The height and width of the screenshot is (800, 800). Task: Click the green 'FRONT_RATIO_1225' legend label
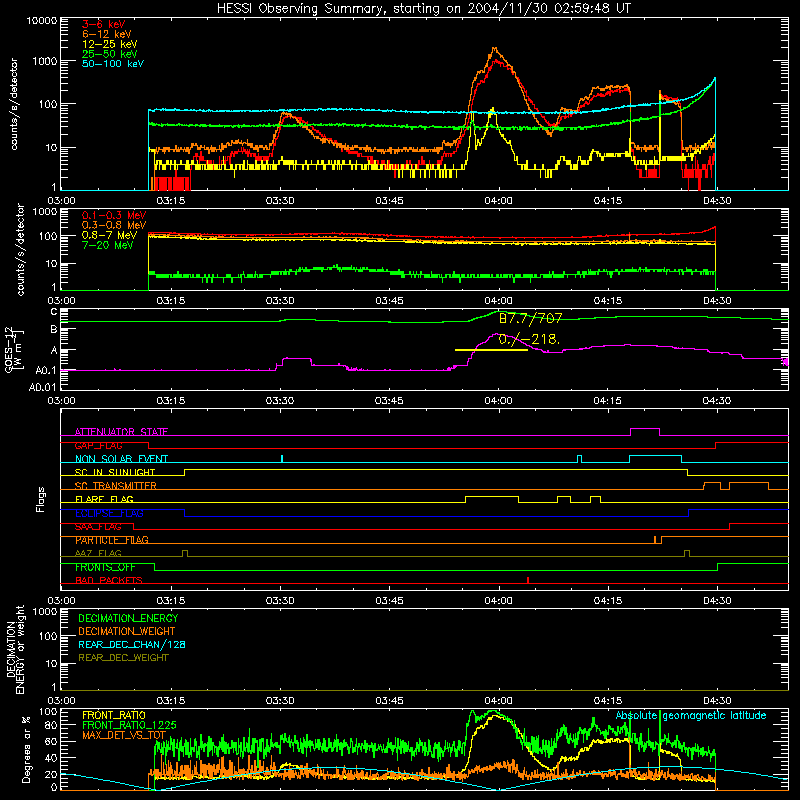point(129,725)
